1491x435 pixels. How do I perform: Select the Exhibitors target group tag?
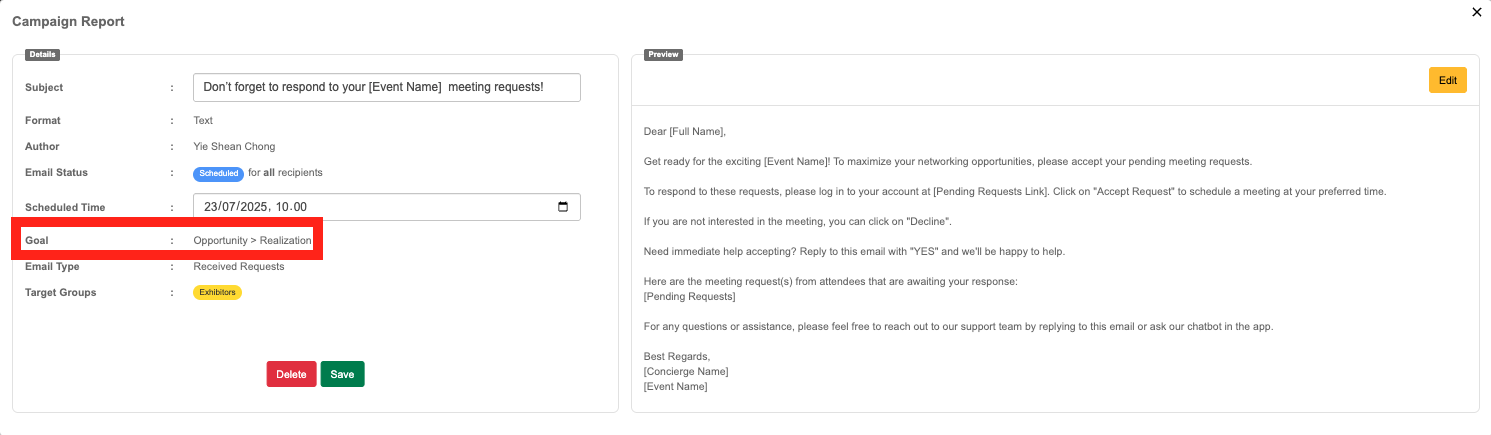pos(217,293)
